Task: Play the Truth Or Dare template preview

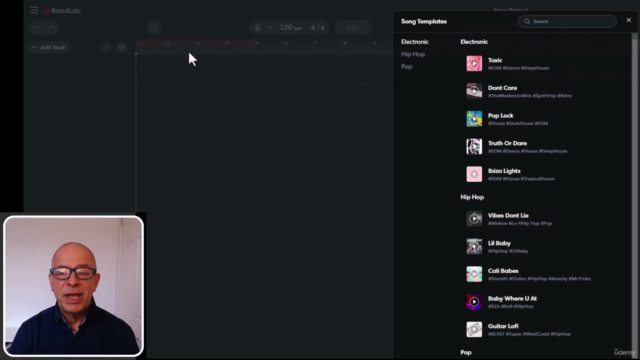Action: 474,147
